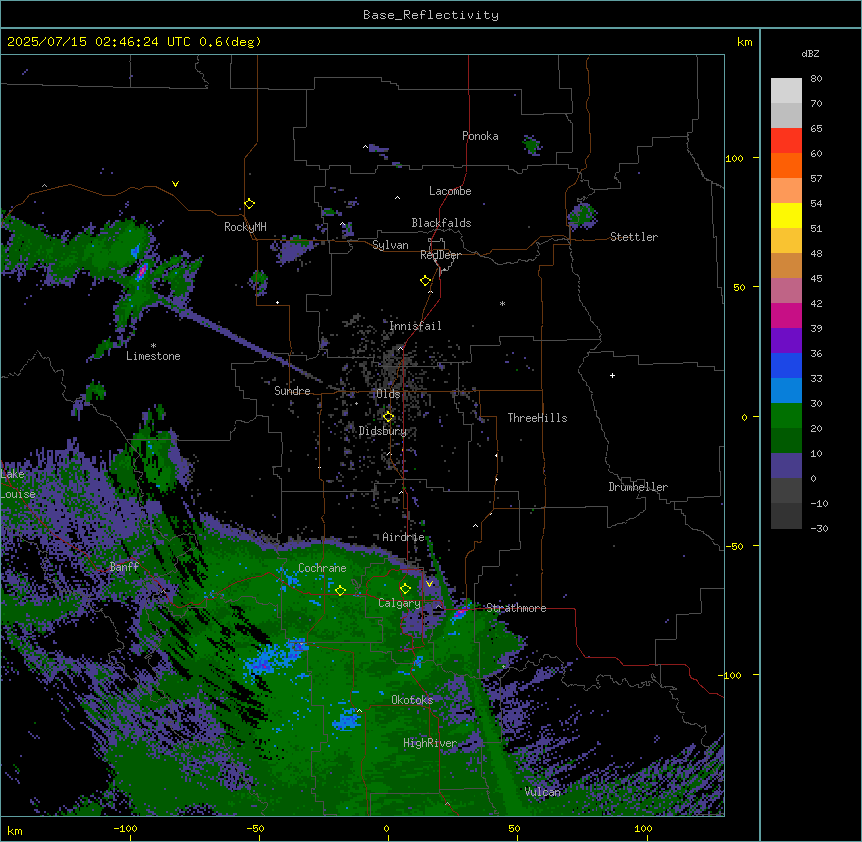Viewport: 862px width, 842px height.
Task: Click the HighRiver label
Action: 430,743
